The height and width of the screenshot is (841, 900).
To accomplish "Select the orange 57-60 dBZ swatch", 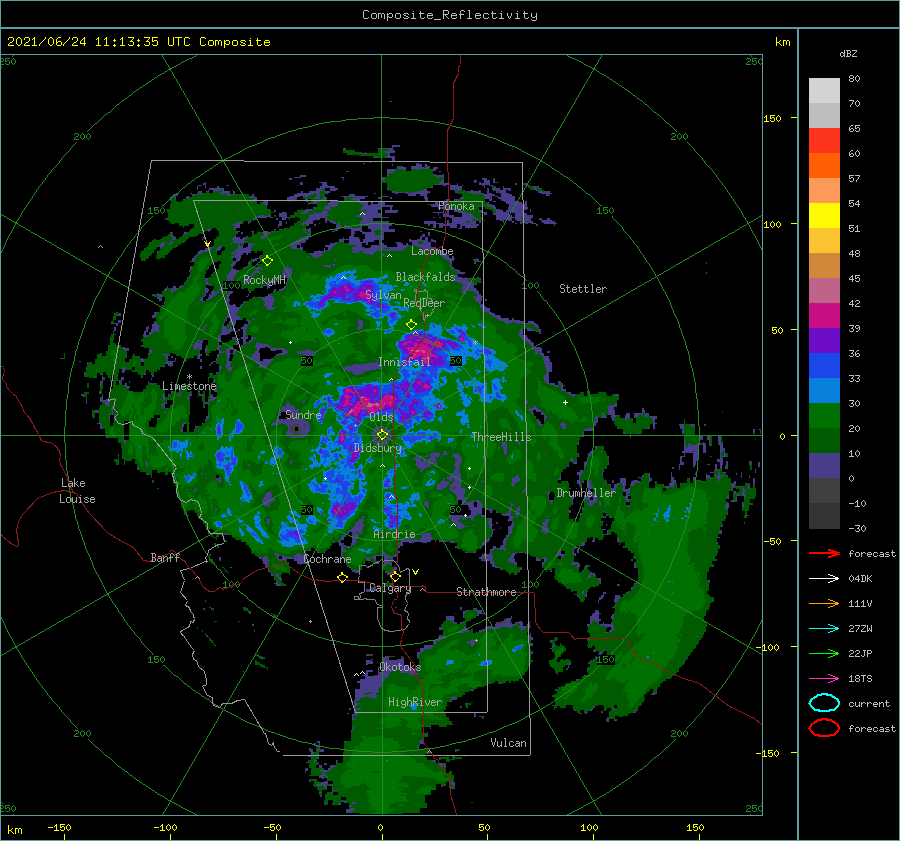I will coord(824,166).
